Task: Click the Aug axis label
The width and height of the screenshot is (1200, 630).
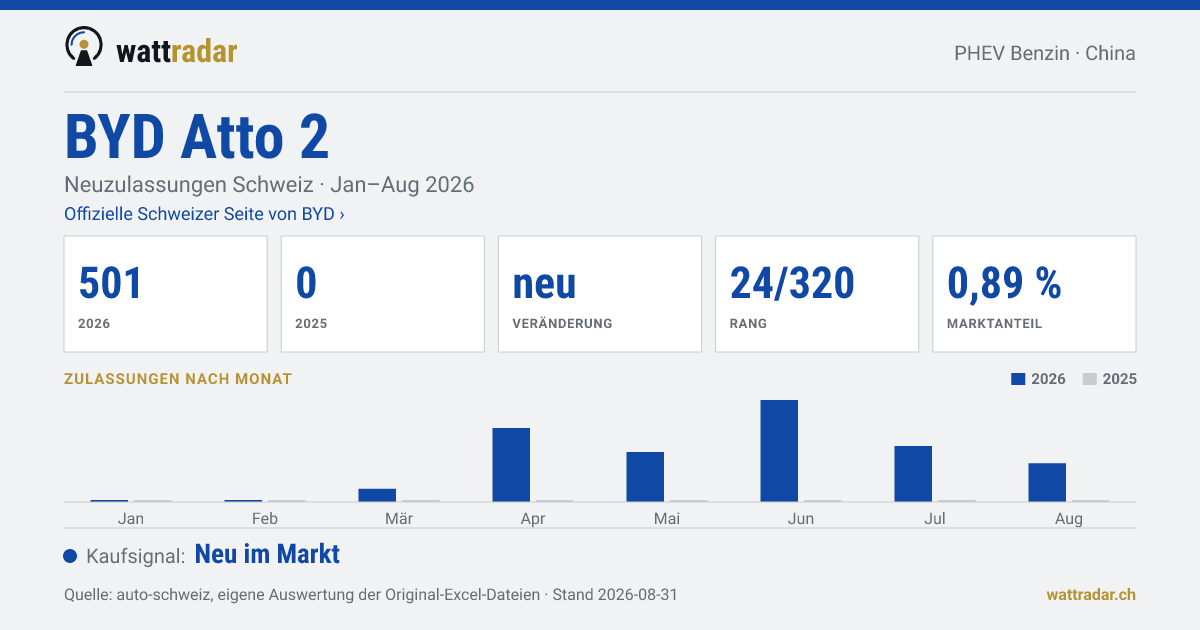Action: coord(1069,518)
